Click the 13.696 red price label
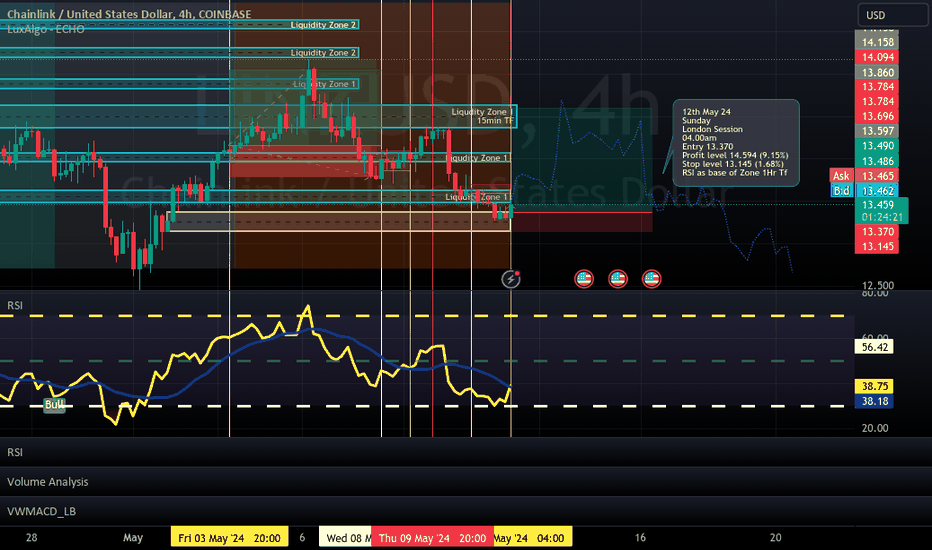 pyautogui.click(x=877, y=116)
